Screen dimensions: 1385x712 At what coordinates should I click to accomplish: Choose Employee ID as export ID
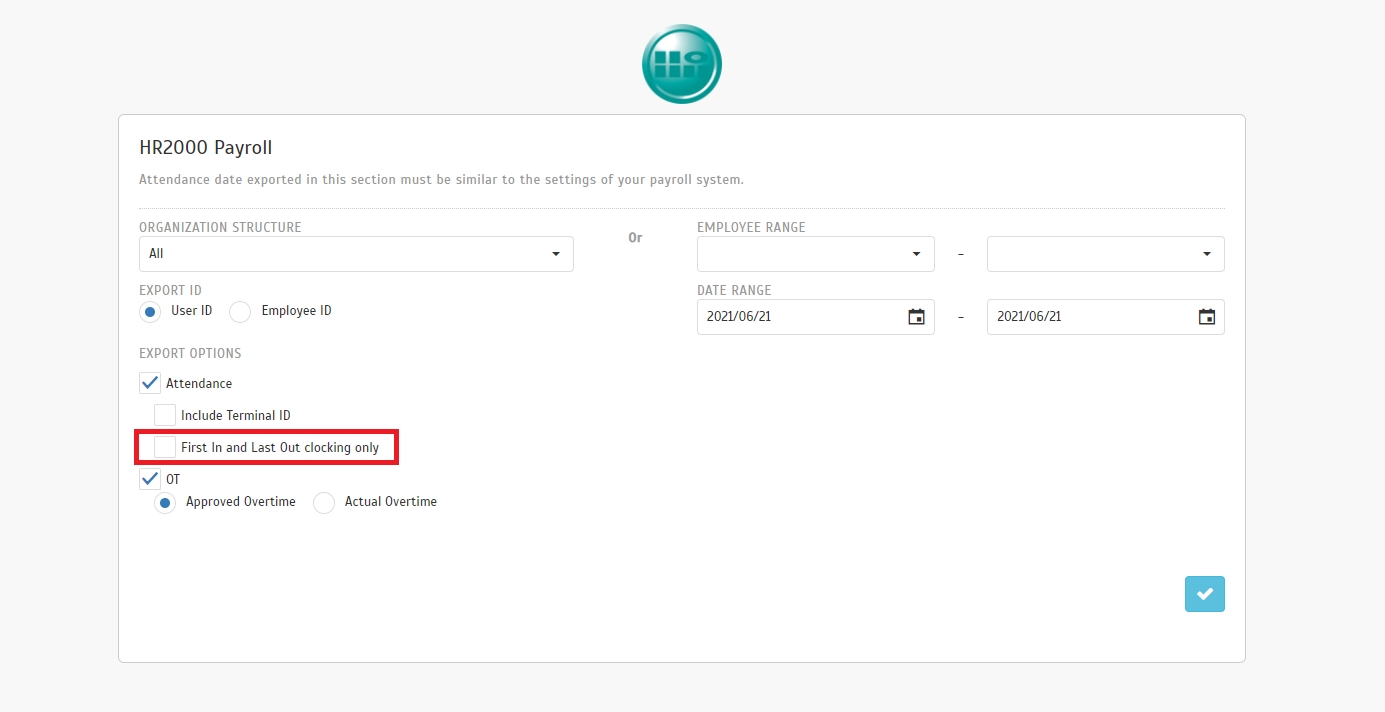point(240,312)
